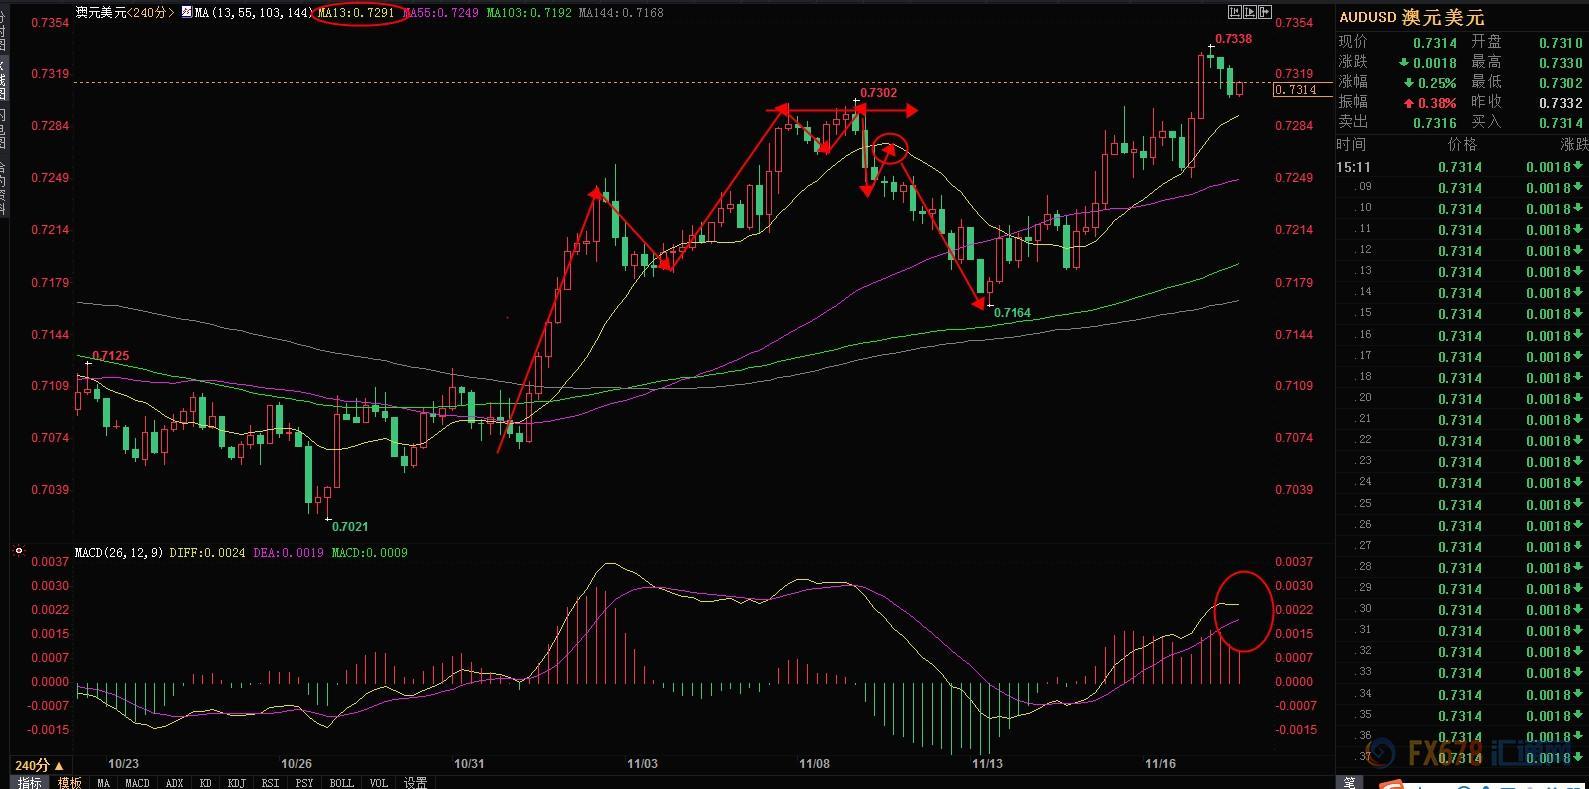The height and width of the screenshot is (789, 1589).
Task: Select the RSI indicator tab
Action: (270, 782)
